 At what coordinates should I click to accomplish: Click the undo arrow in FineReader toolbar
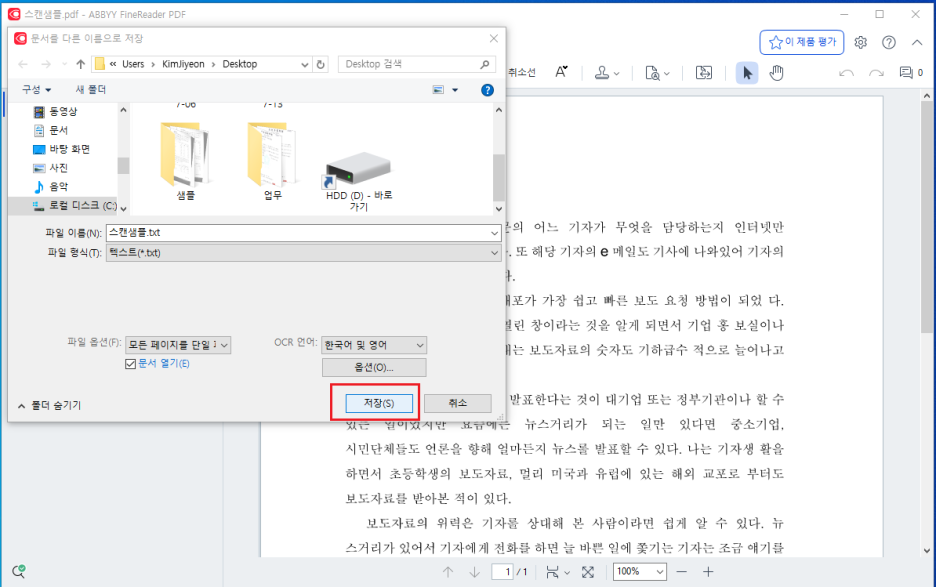(846, 73)
